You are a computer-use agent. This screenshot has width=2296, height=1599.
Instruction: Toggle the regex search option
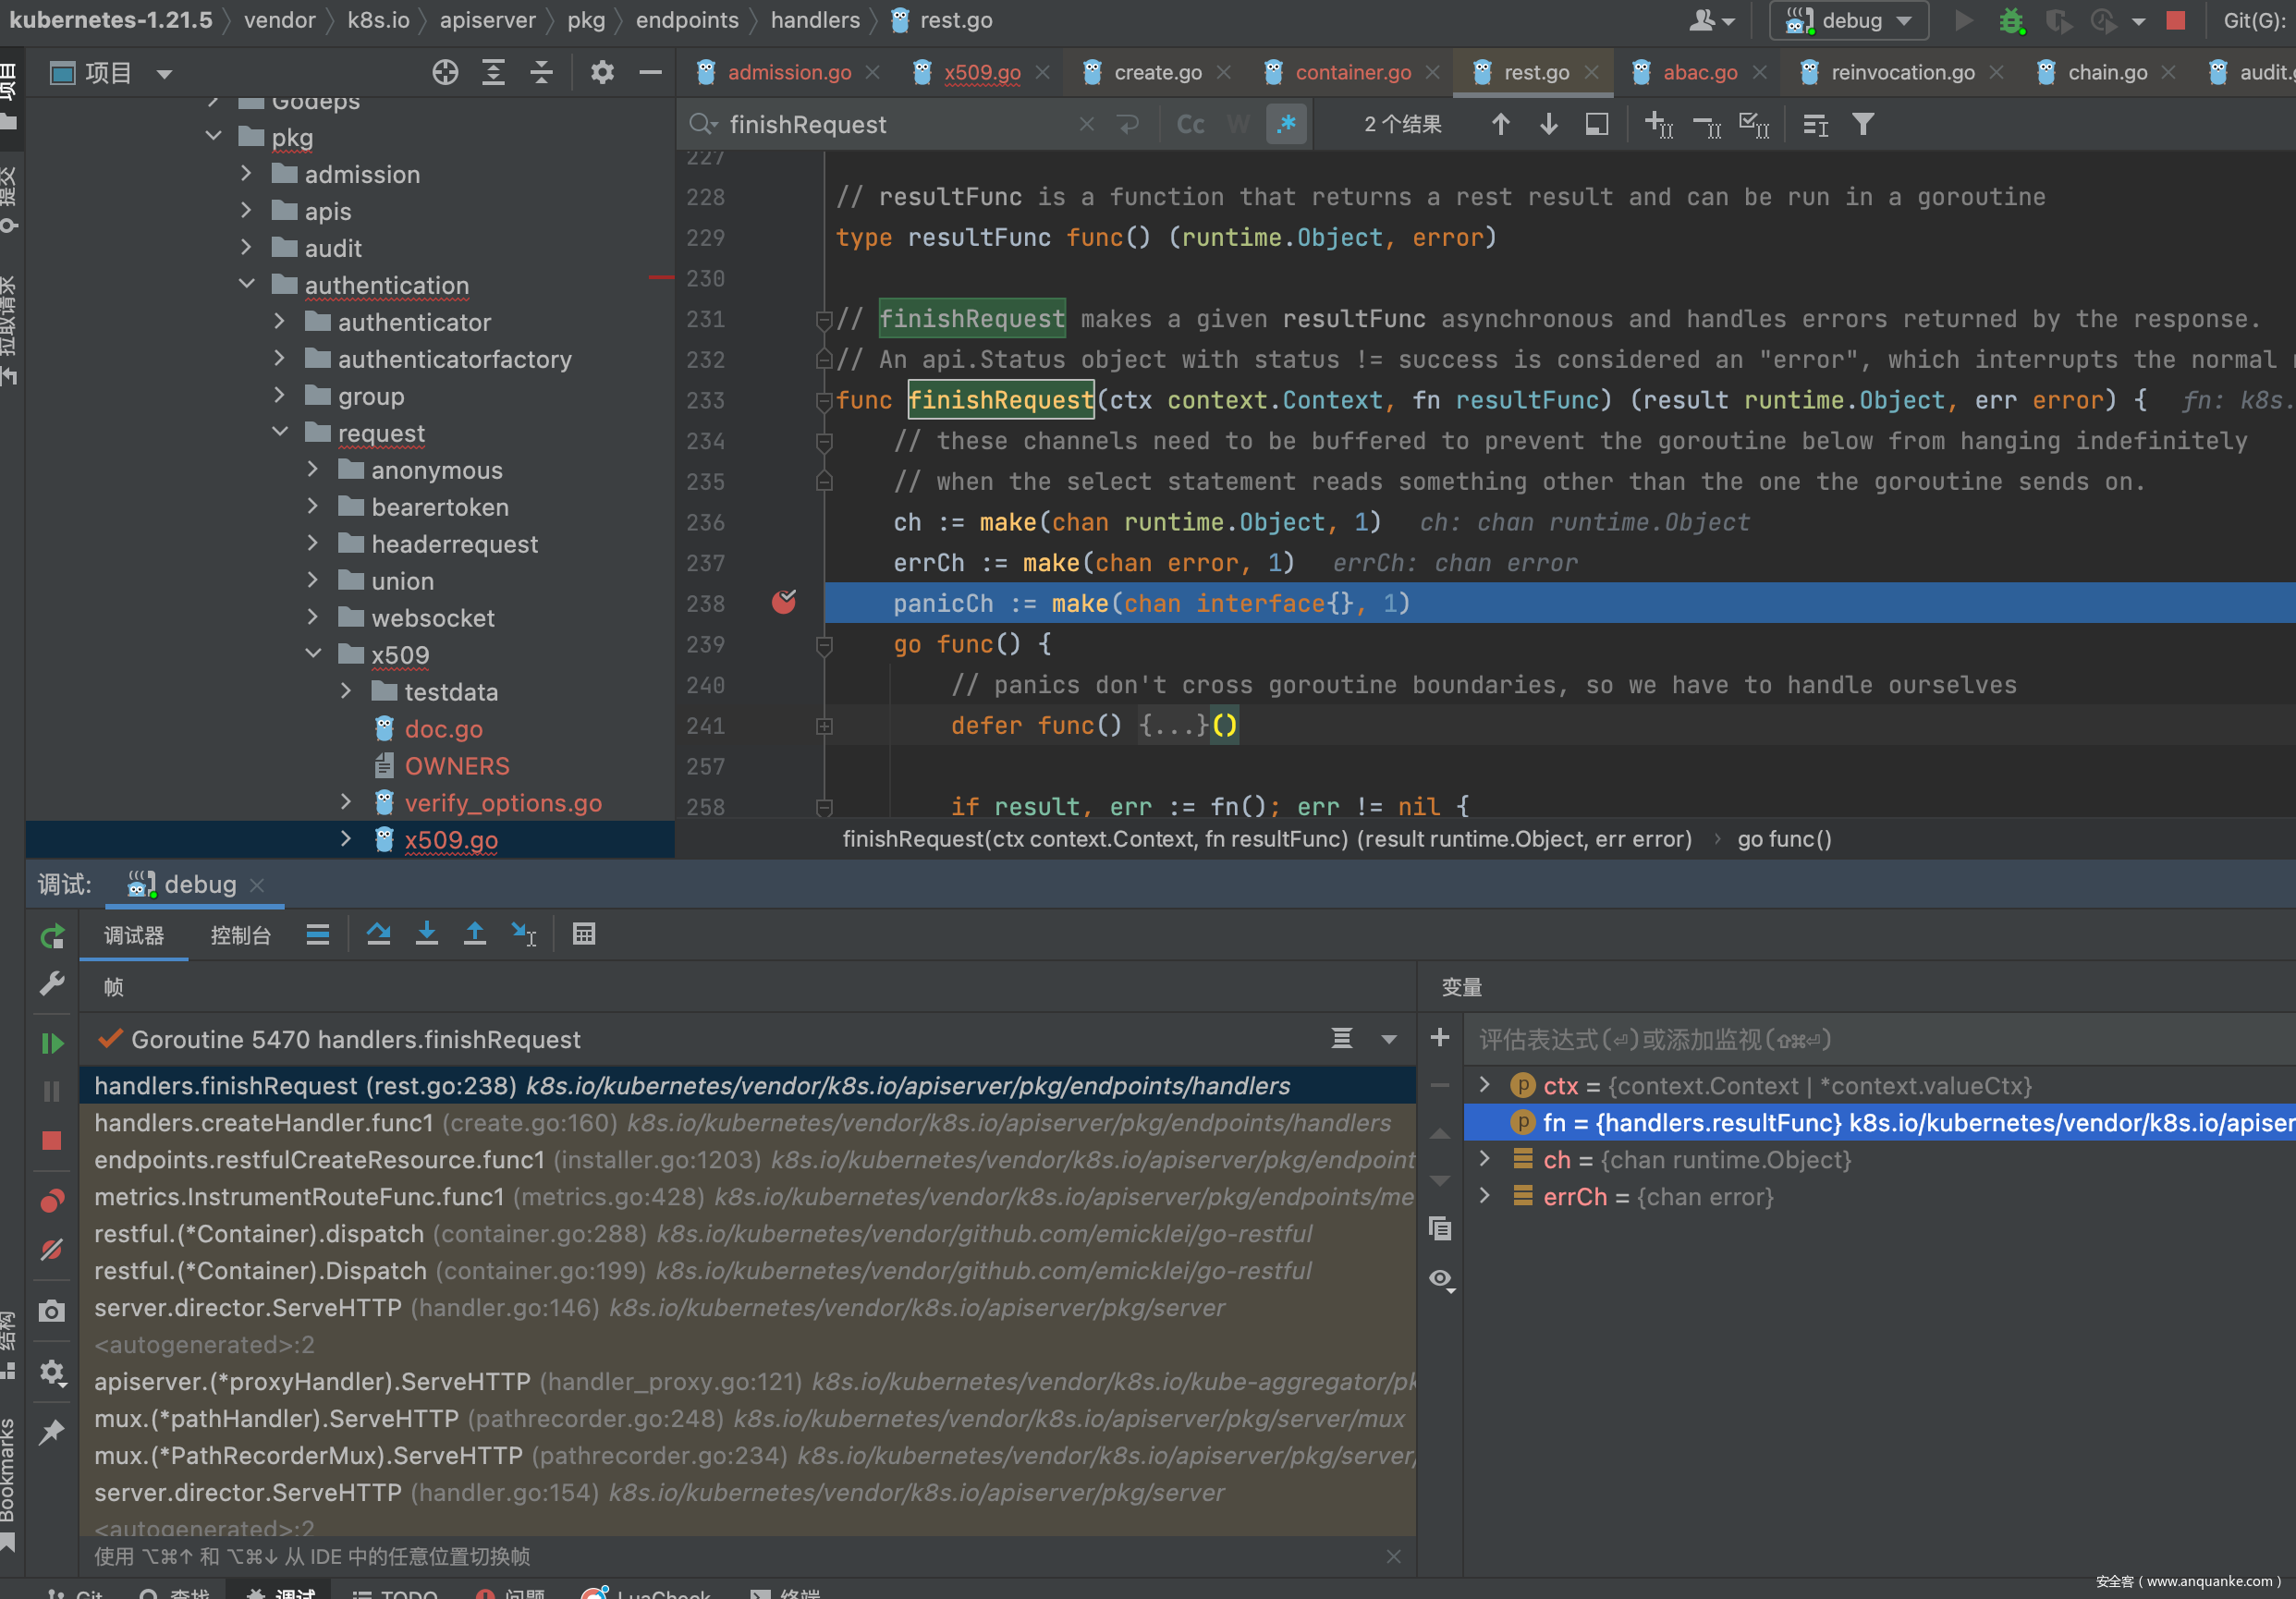1286,125
